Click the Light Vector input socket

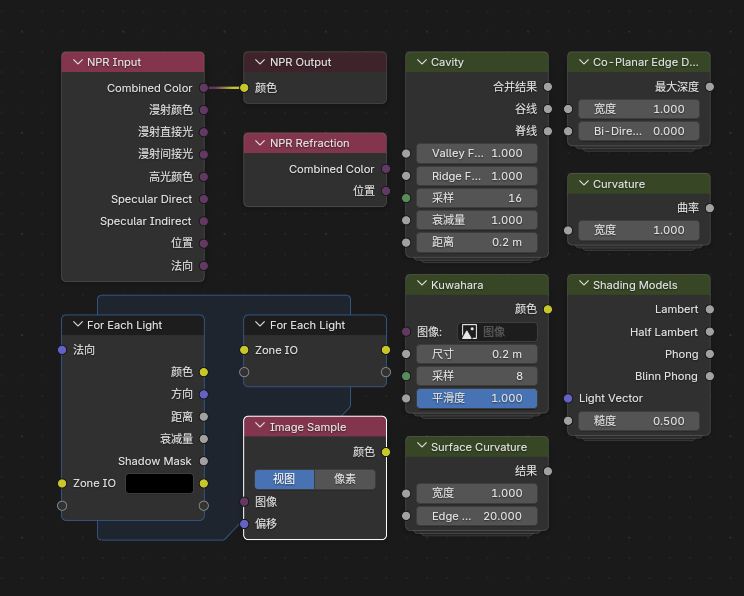coord(568,398)
